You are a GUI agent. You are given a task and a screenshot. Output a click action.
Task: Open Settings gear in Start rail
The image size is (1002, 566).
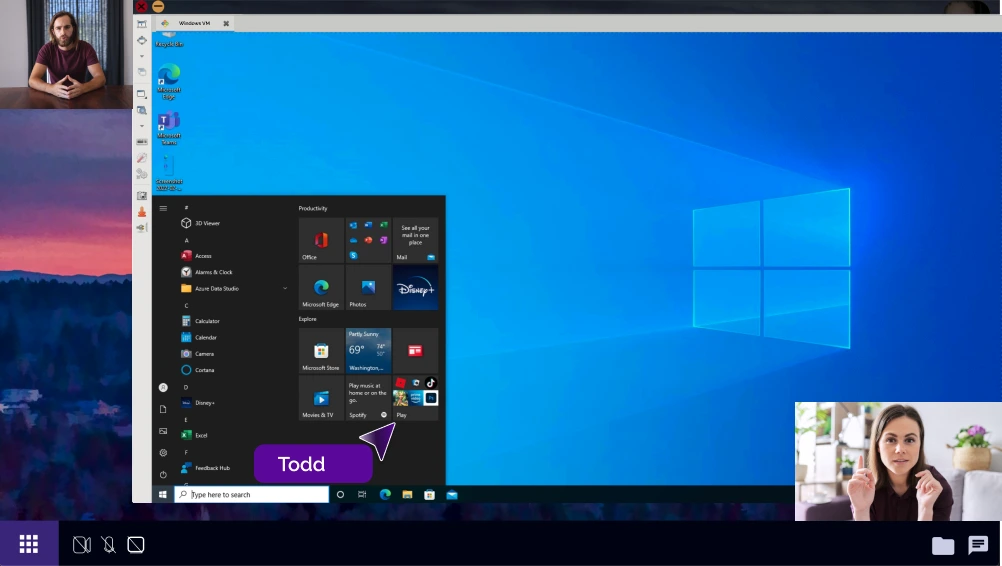[163, 452]
